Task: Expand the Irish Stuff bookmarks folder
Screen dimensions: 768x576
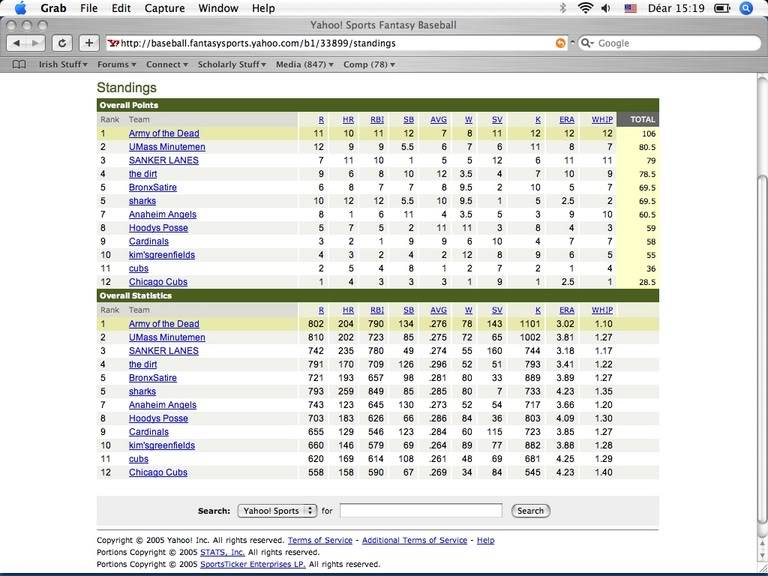Action: 63,64
